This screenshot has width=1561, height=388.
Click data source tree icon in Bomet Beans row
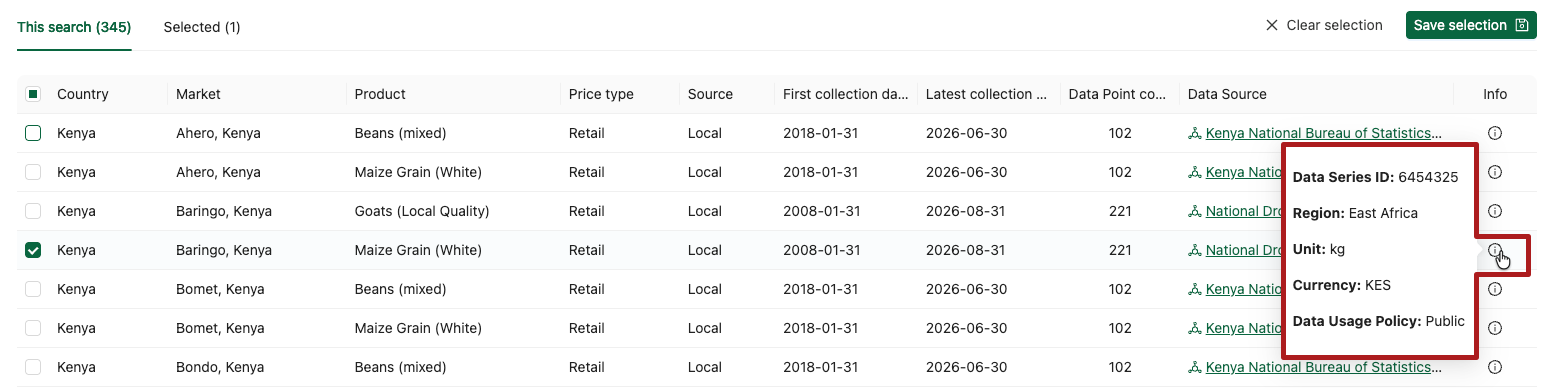click(x=1194, y=289)
